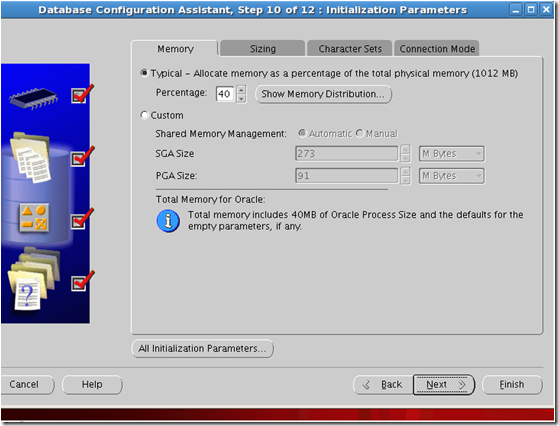This screenshot has height=426, width=559.
Task: Click the Help button
Action: tap(92, 384)
